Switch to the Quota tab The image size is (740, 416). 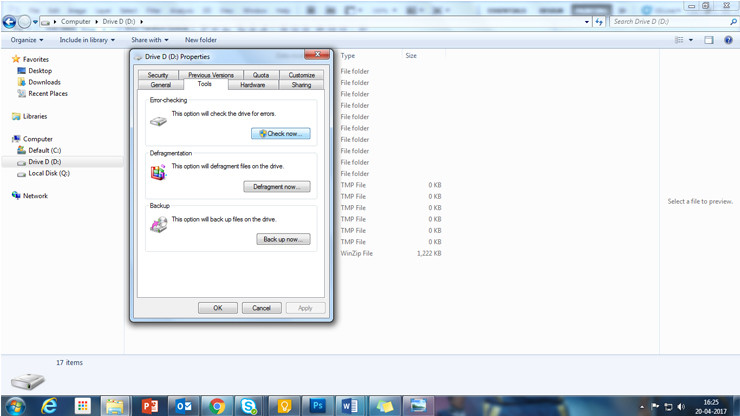(x=261, y=75)
